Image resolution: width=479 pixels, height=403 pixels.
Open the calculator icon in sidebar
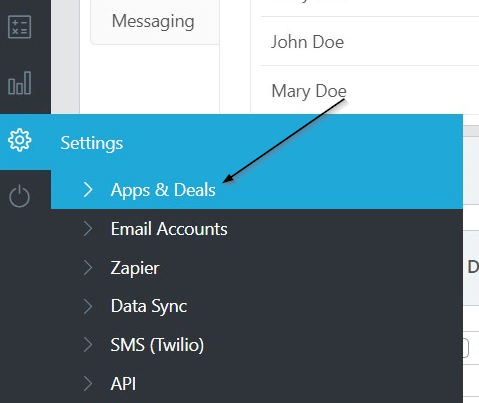(x=20, y=27)
